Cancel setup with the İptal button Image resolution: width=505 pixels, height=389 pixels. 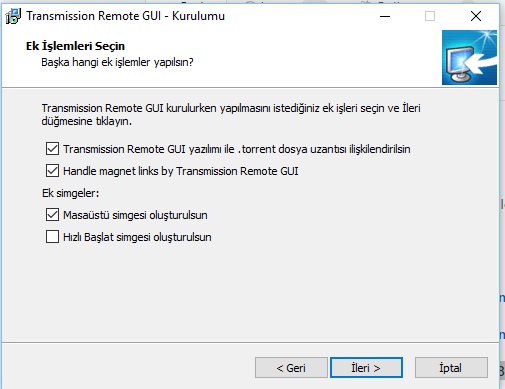[451, 368]
